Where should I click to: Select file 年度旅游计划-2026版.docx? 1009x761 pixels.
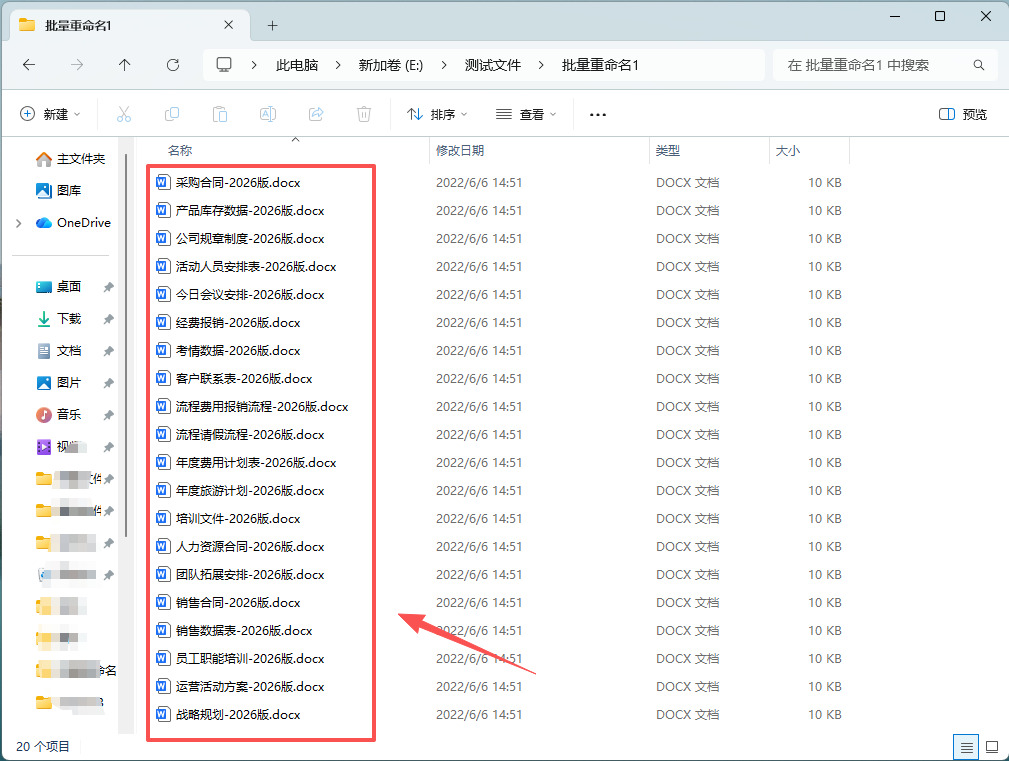(250, 490)
